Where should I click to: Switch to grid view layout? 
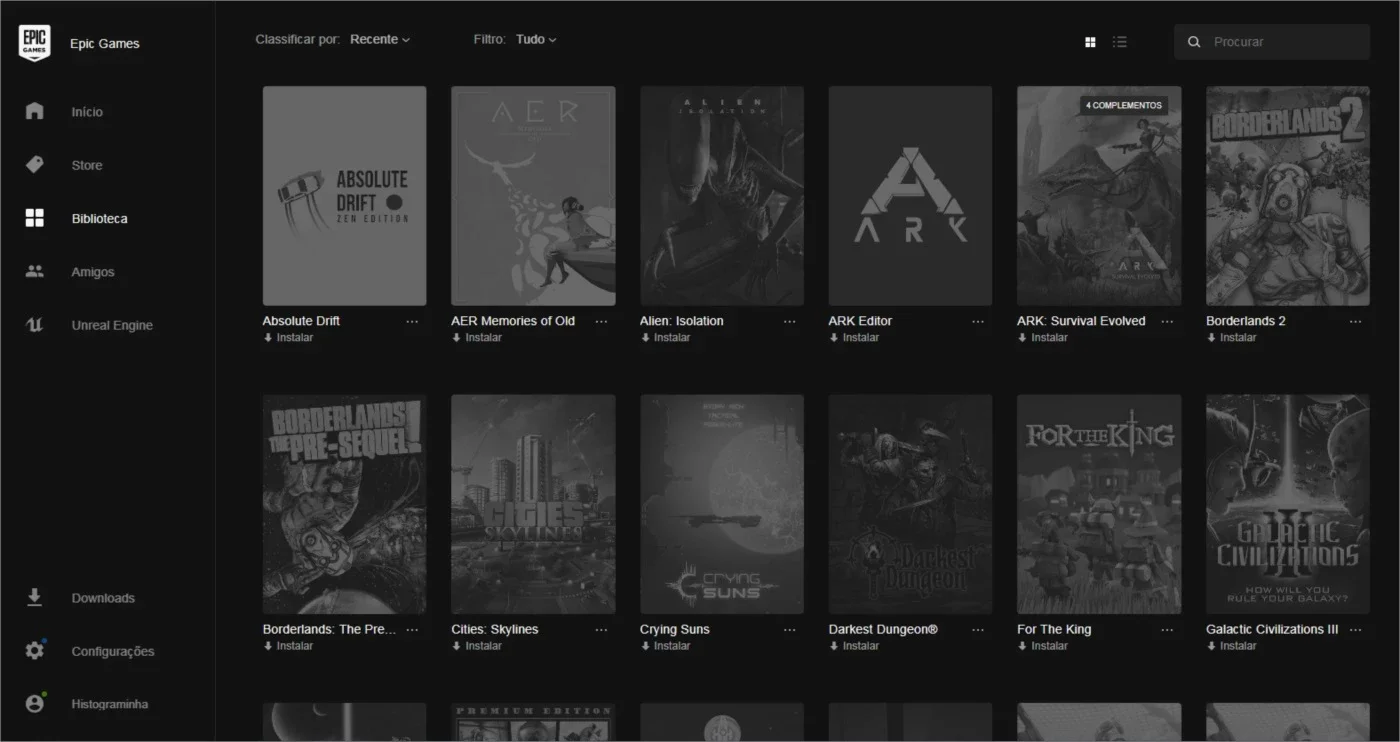pos(1090,42)
